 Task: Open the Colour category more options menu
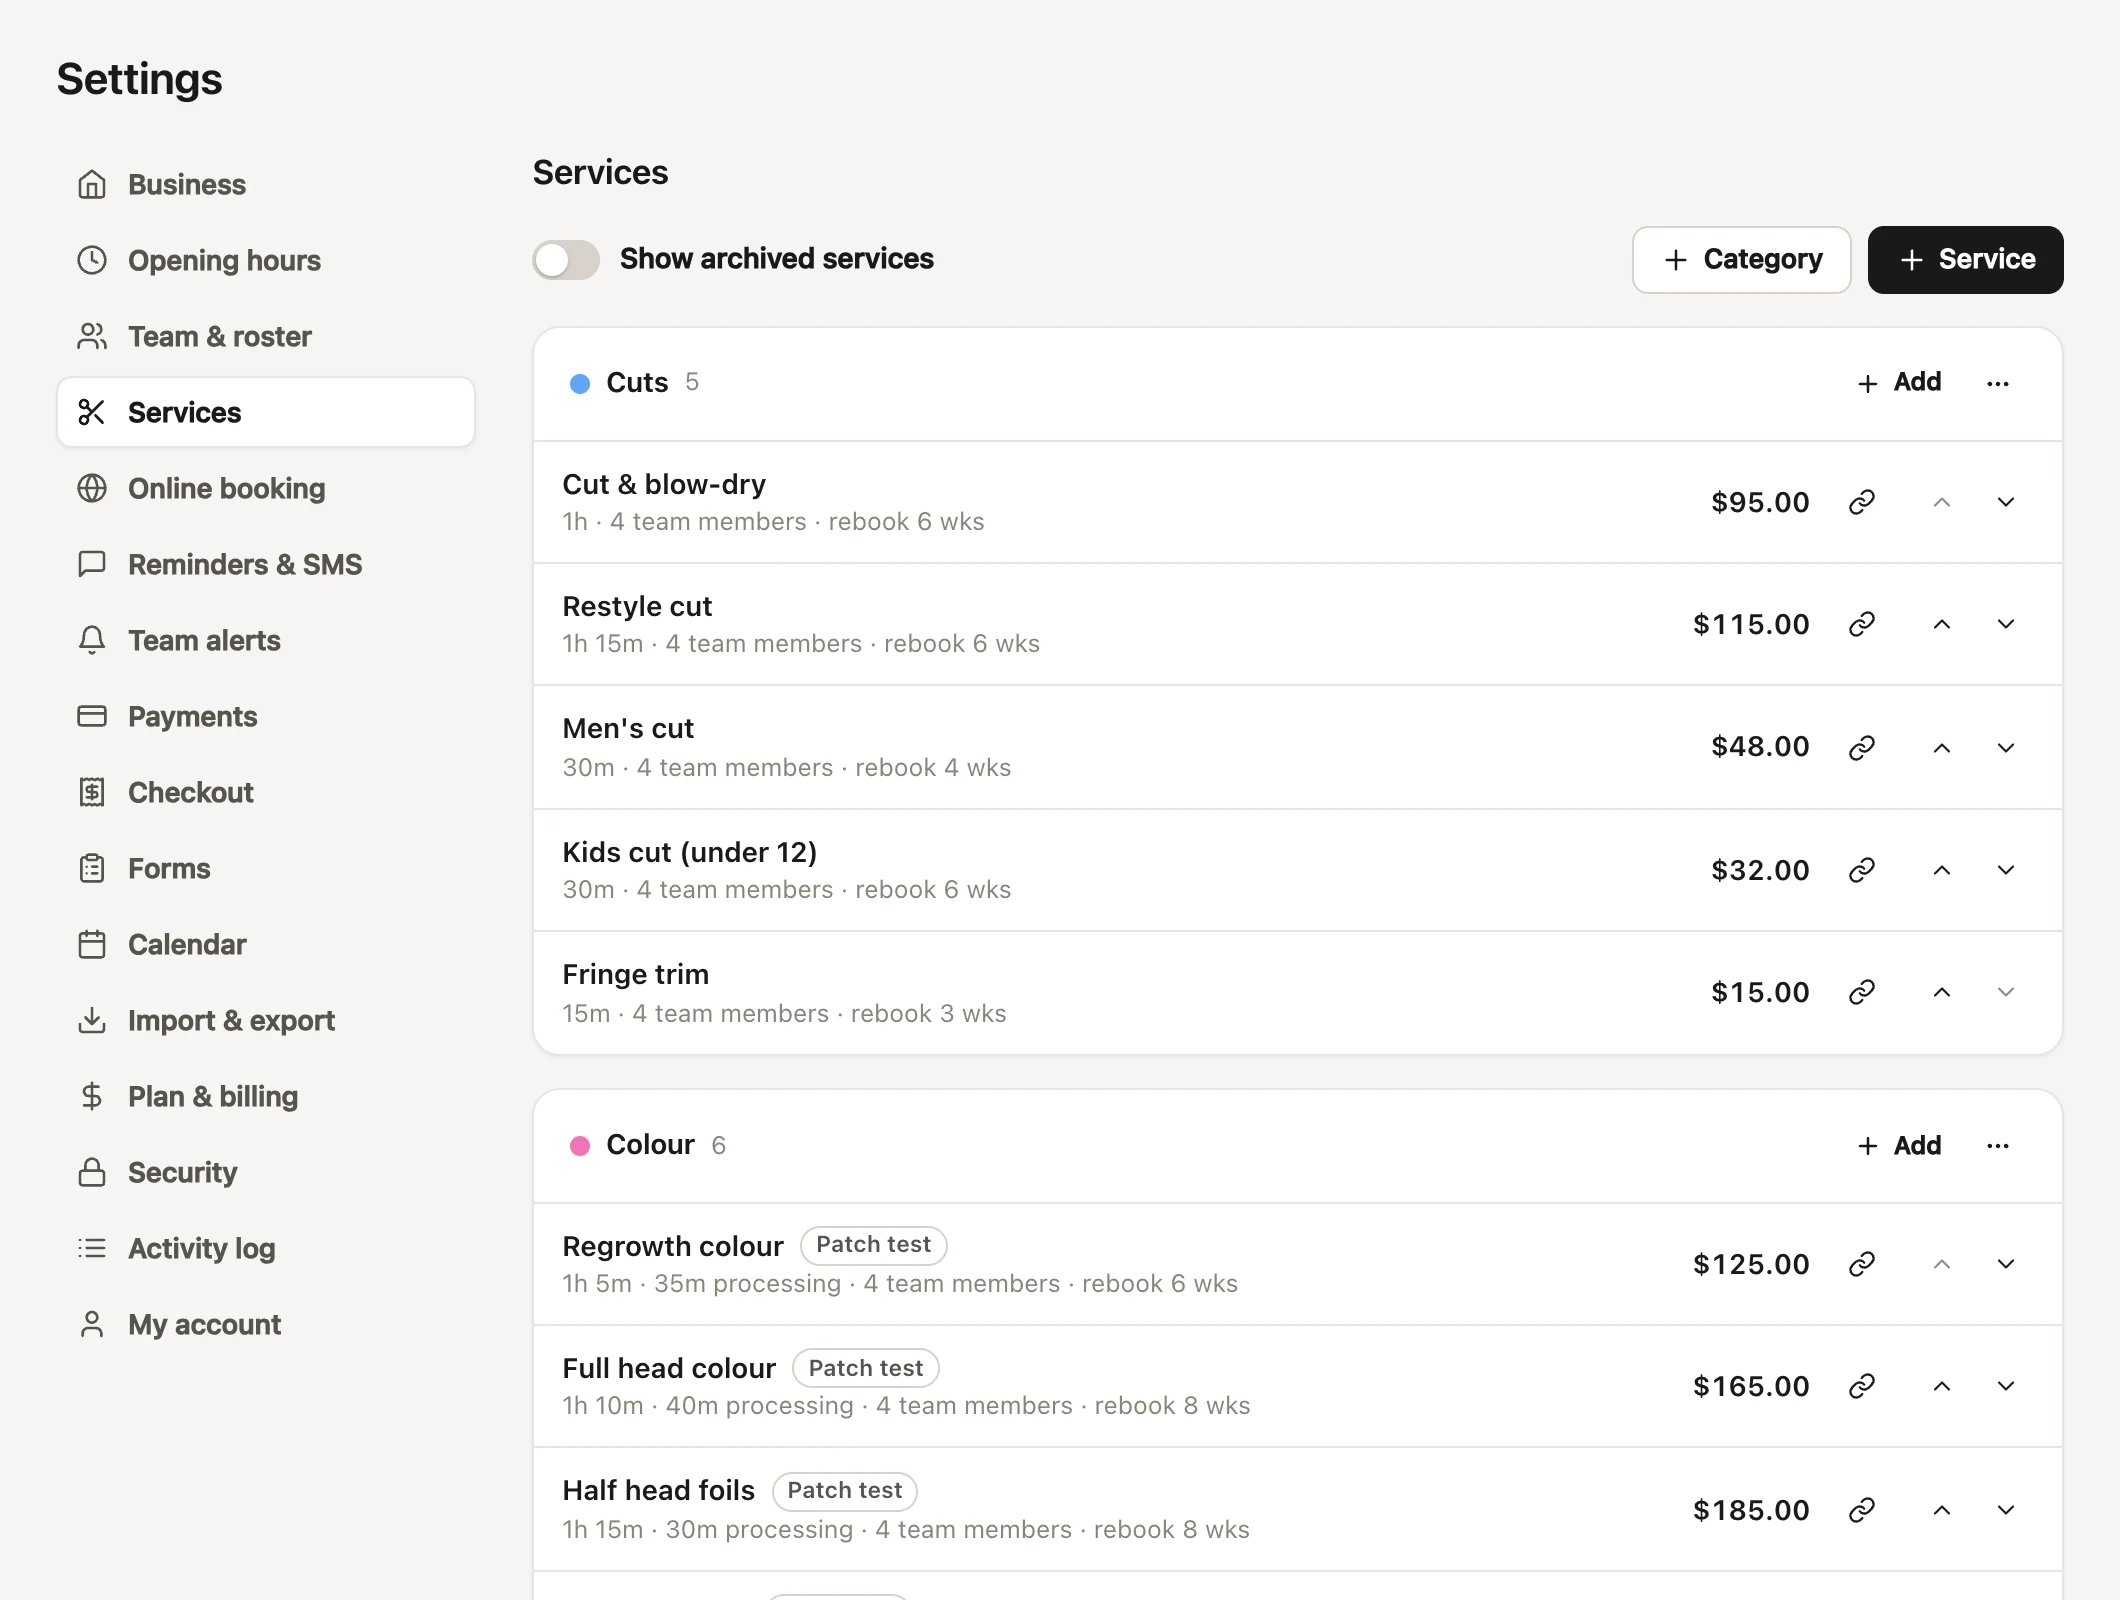coord(1998,1146)
